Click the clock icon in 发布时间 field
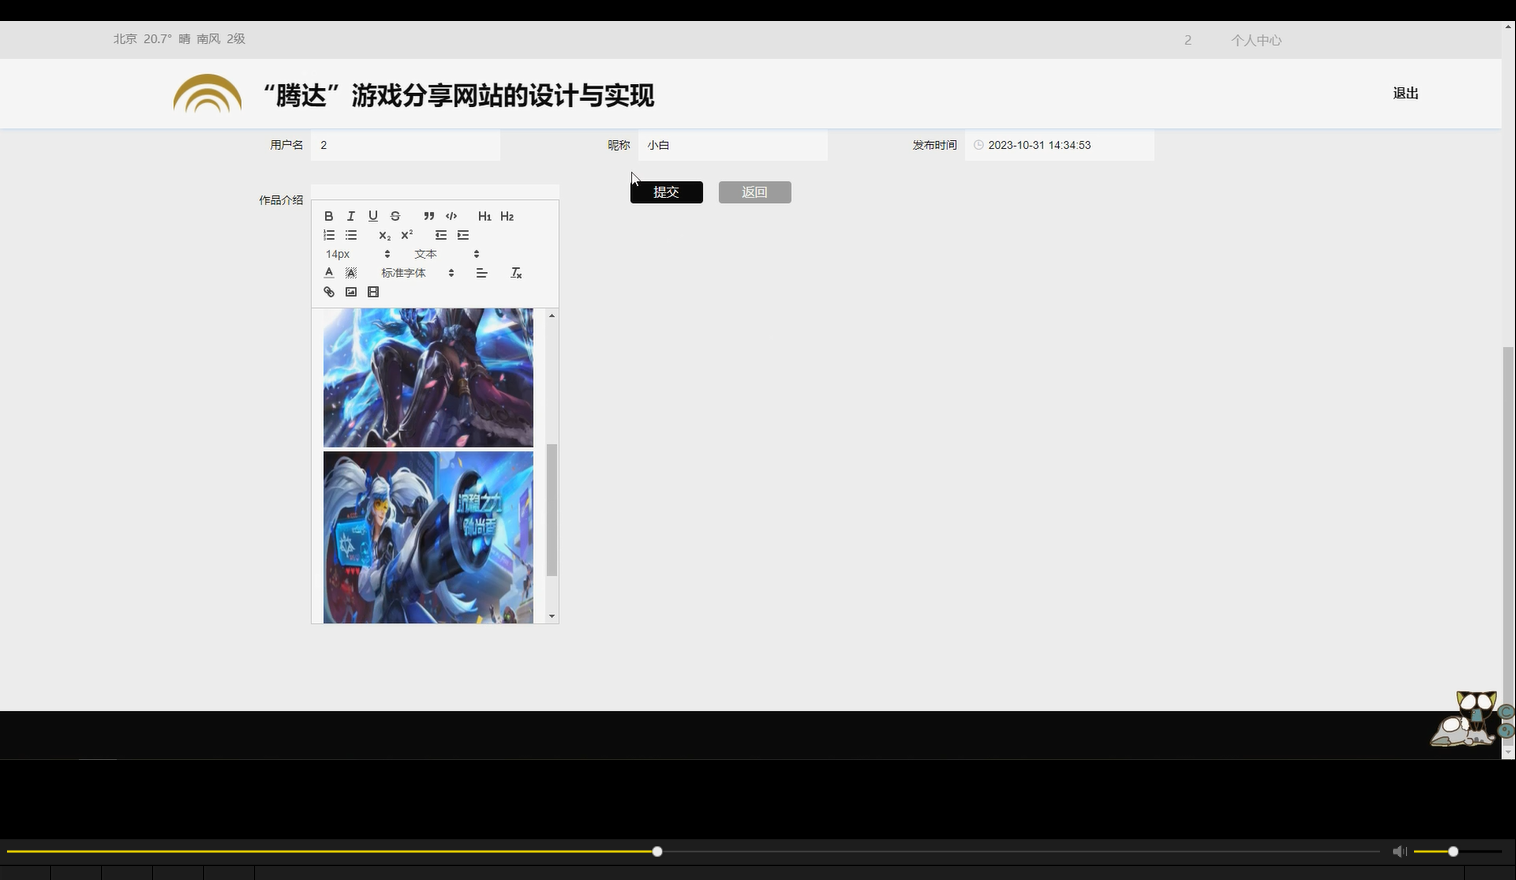The image size is (1516, 880). coord(978,145)
